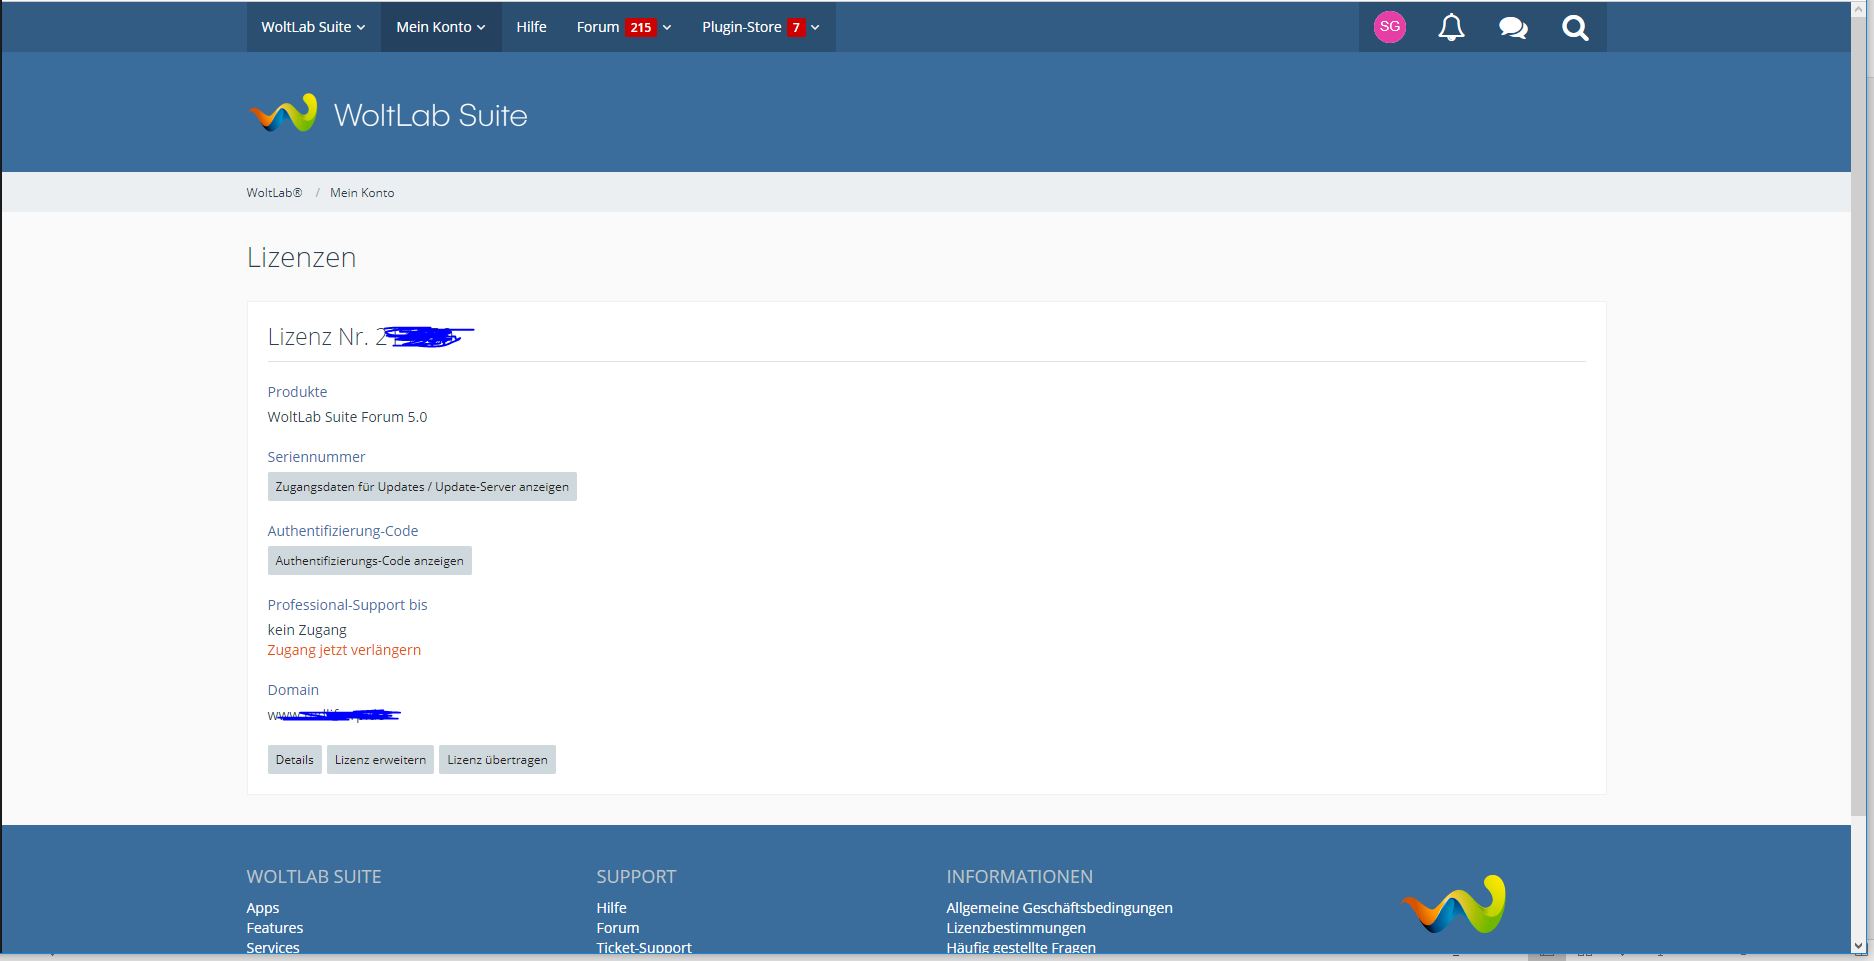Viewport: 1874px width, 961px height.
Task: Go to Hilfe in the top navigation
Action: [531, 27]
